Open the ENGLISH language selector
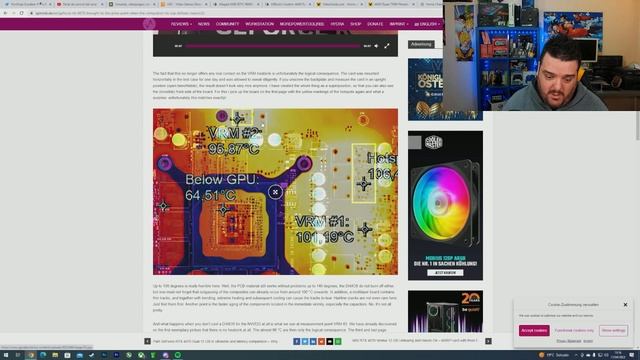 (427, 24)
